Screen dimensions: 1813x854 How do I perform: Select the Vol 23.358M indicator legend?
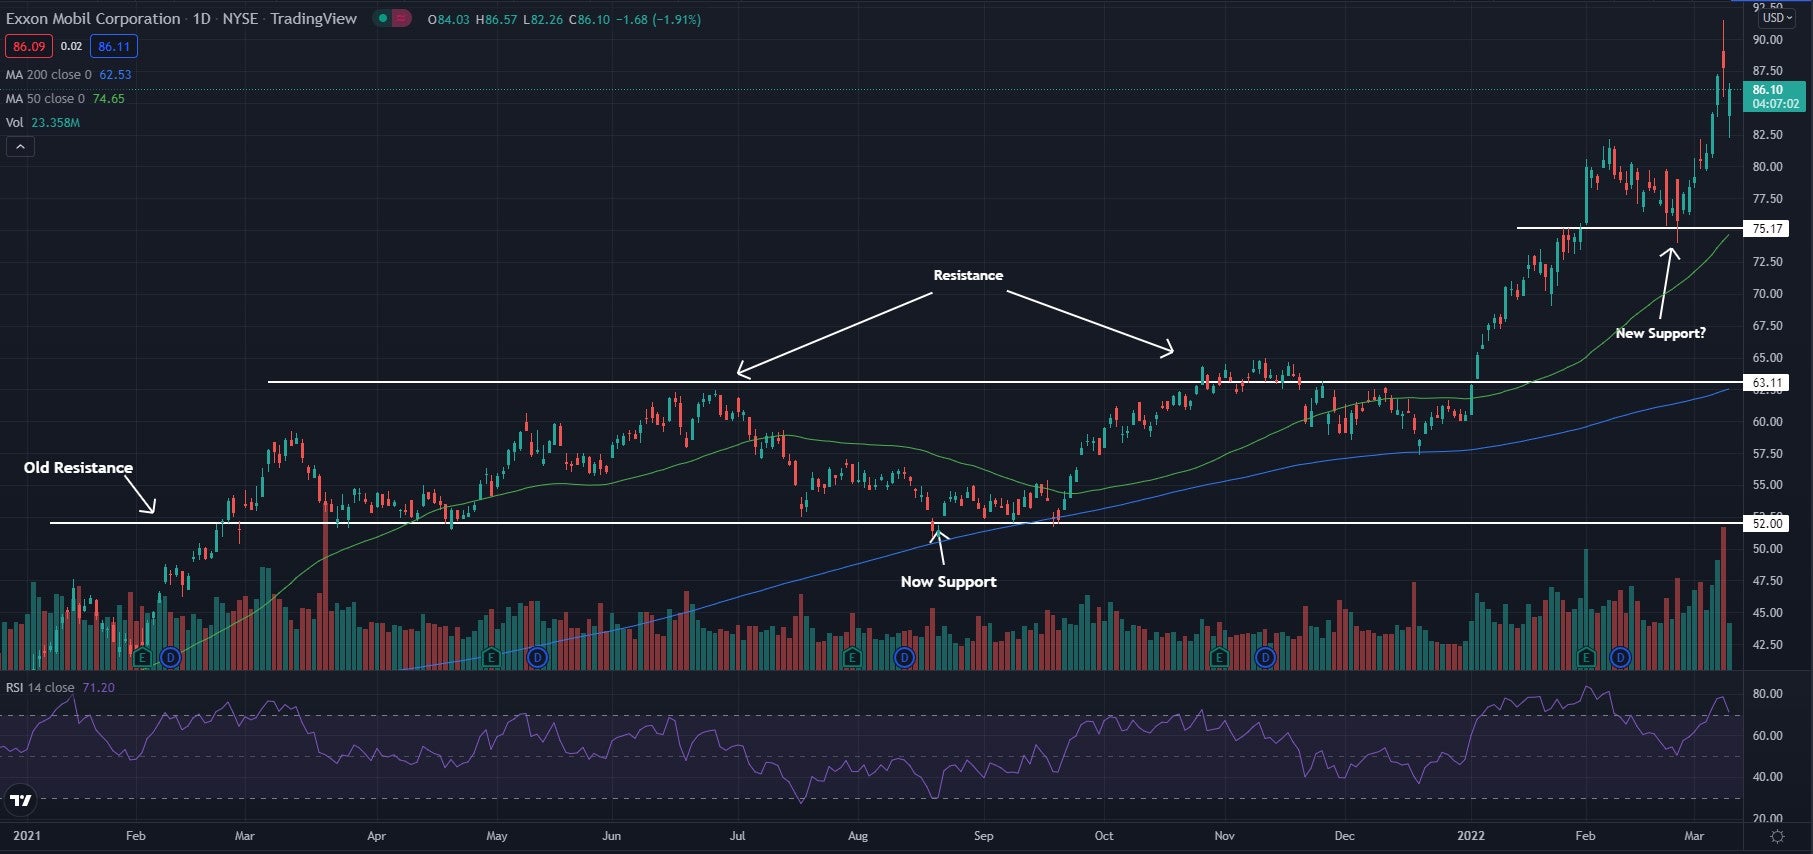pos(43,123)
